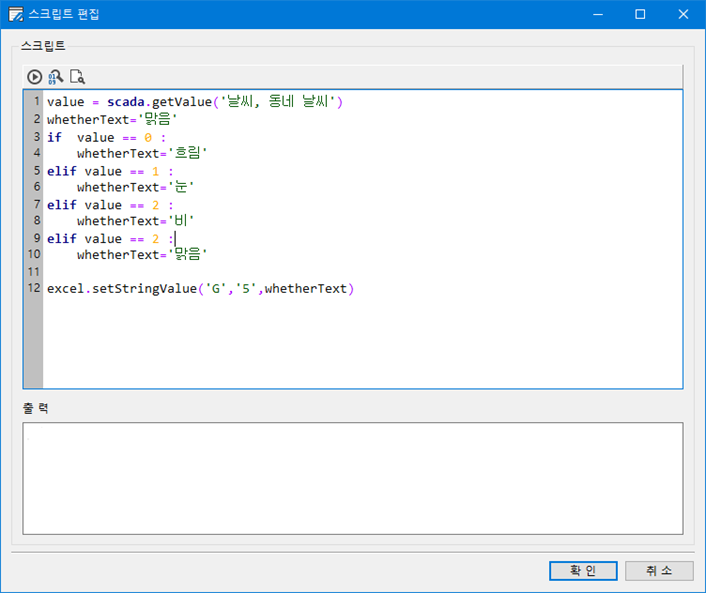Click the document search icon
Screen dimensions: 706x593
point(77,76)
